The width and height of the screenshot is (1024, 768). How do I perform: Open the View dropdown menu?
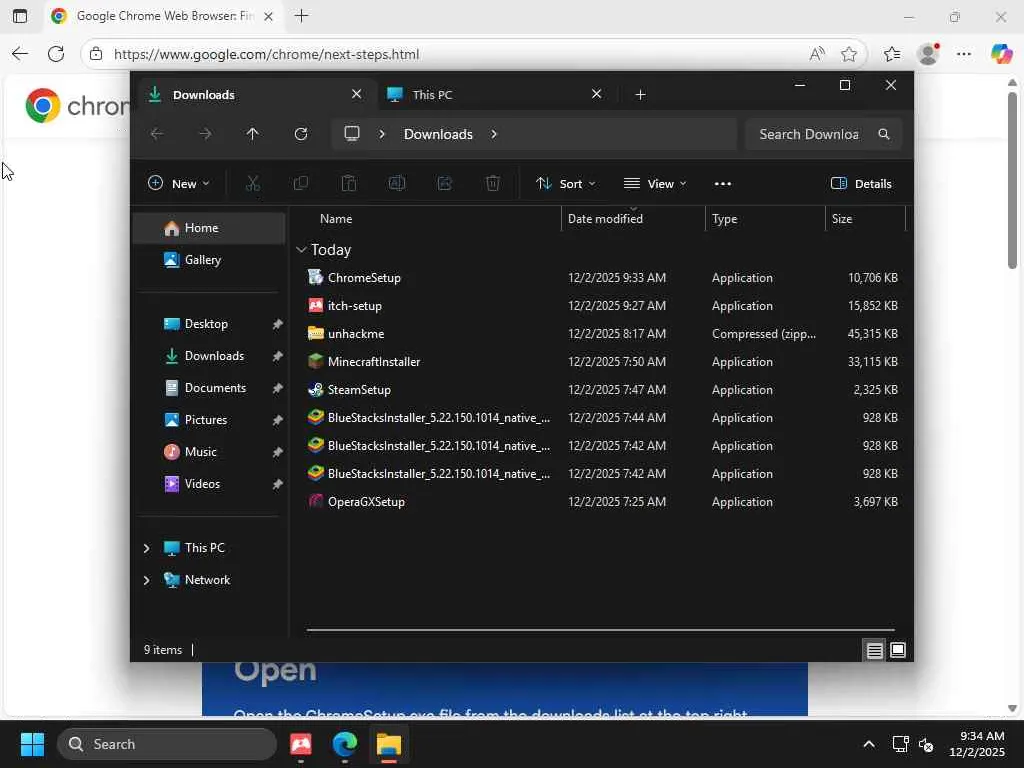tap(655, 184)
